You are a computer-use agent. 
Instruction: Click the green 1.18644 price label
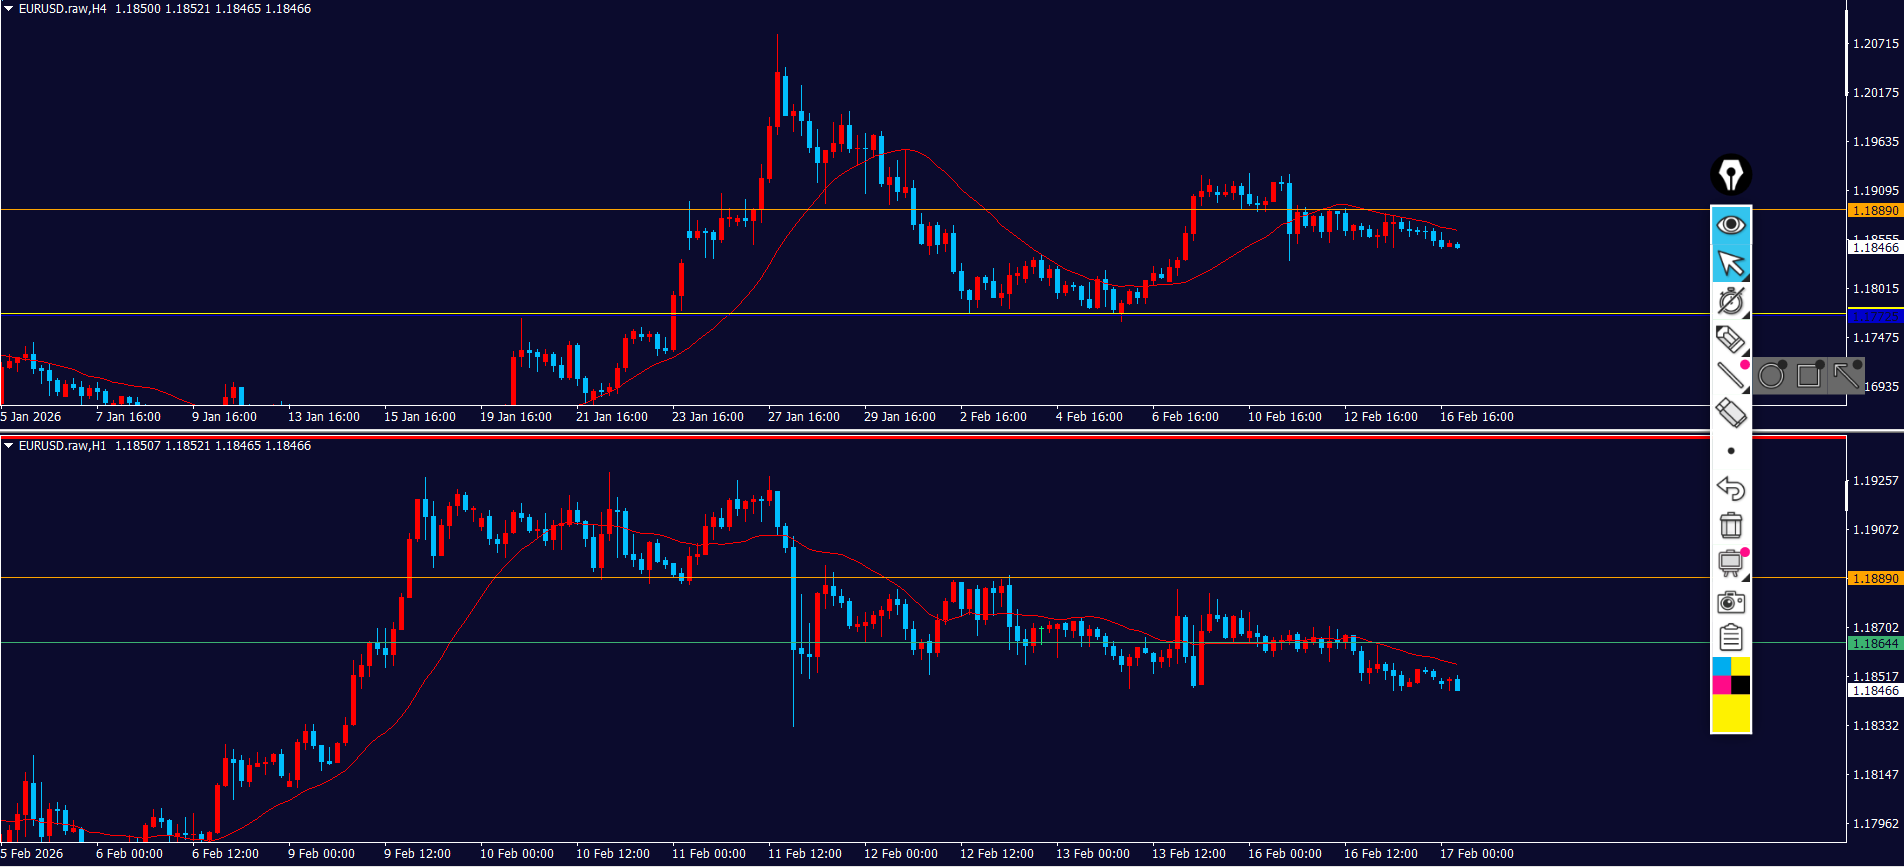[x=1874, y=644]
